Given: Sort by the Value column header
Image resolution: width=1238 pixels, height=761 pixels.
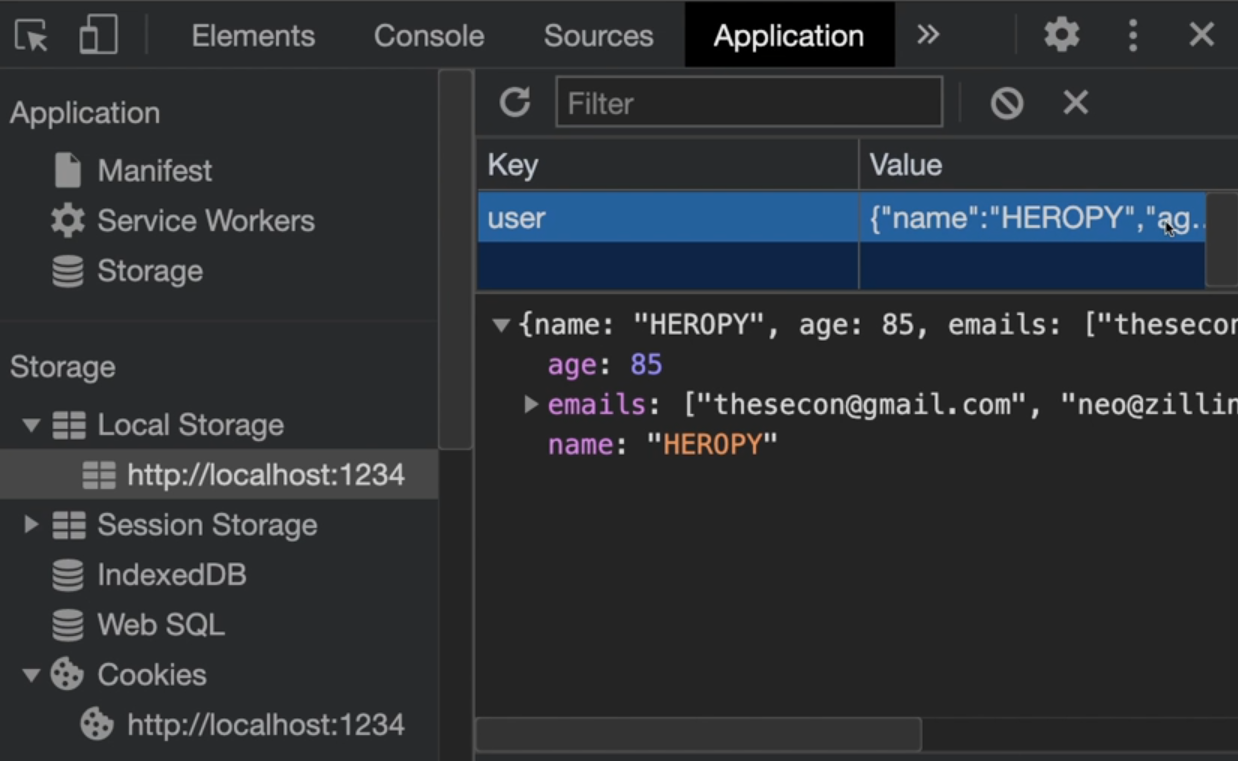Looking at the screenshot, I should (x=1048, y=165).
